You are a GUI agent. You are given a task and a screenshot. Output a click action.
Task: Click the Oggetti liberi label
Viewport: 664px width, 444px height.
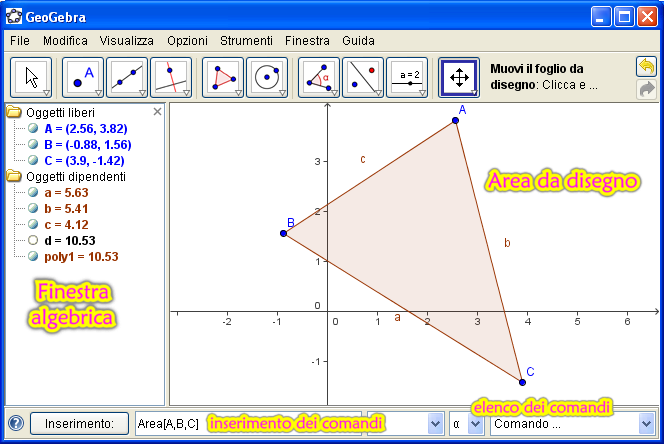61,113
